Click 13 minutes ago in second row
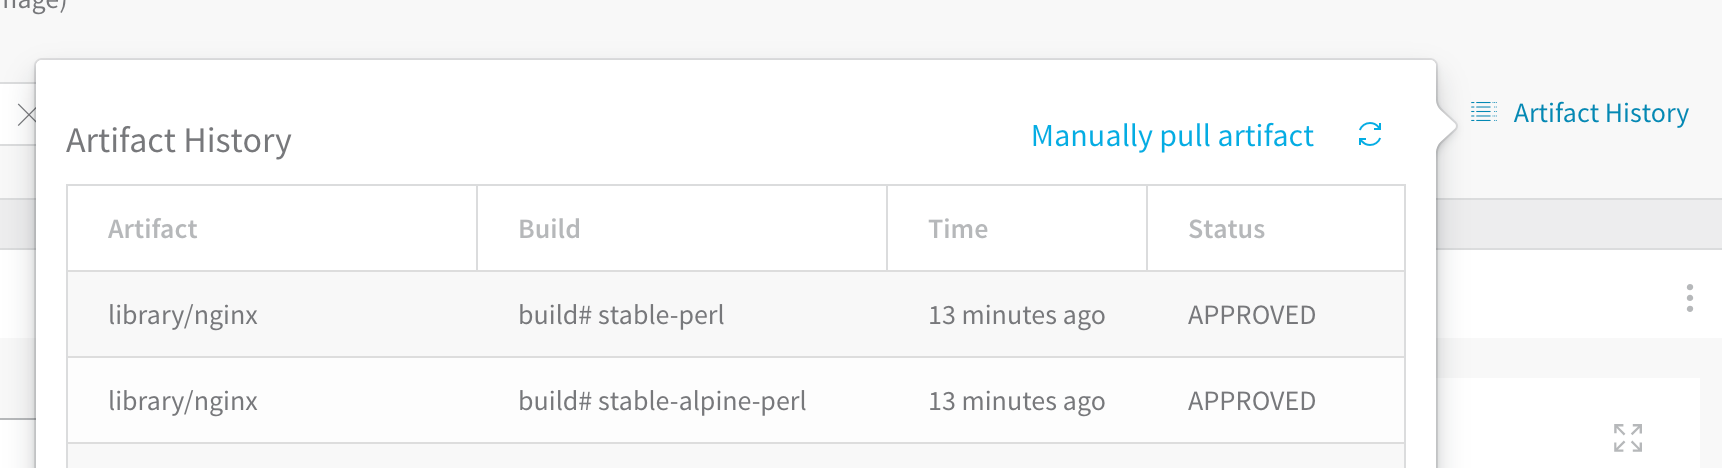1722x468 pixels. (x=1017, y=402)
